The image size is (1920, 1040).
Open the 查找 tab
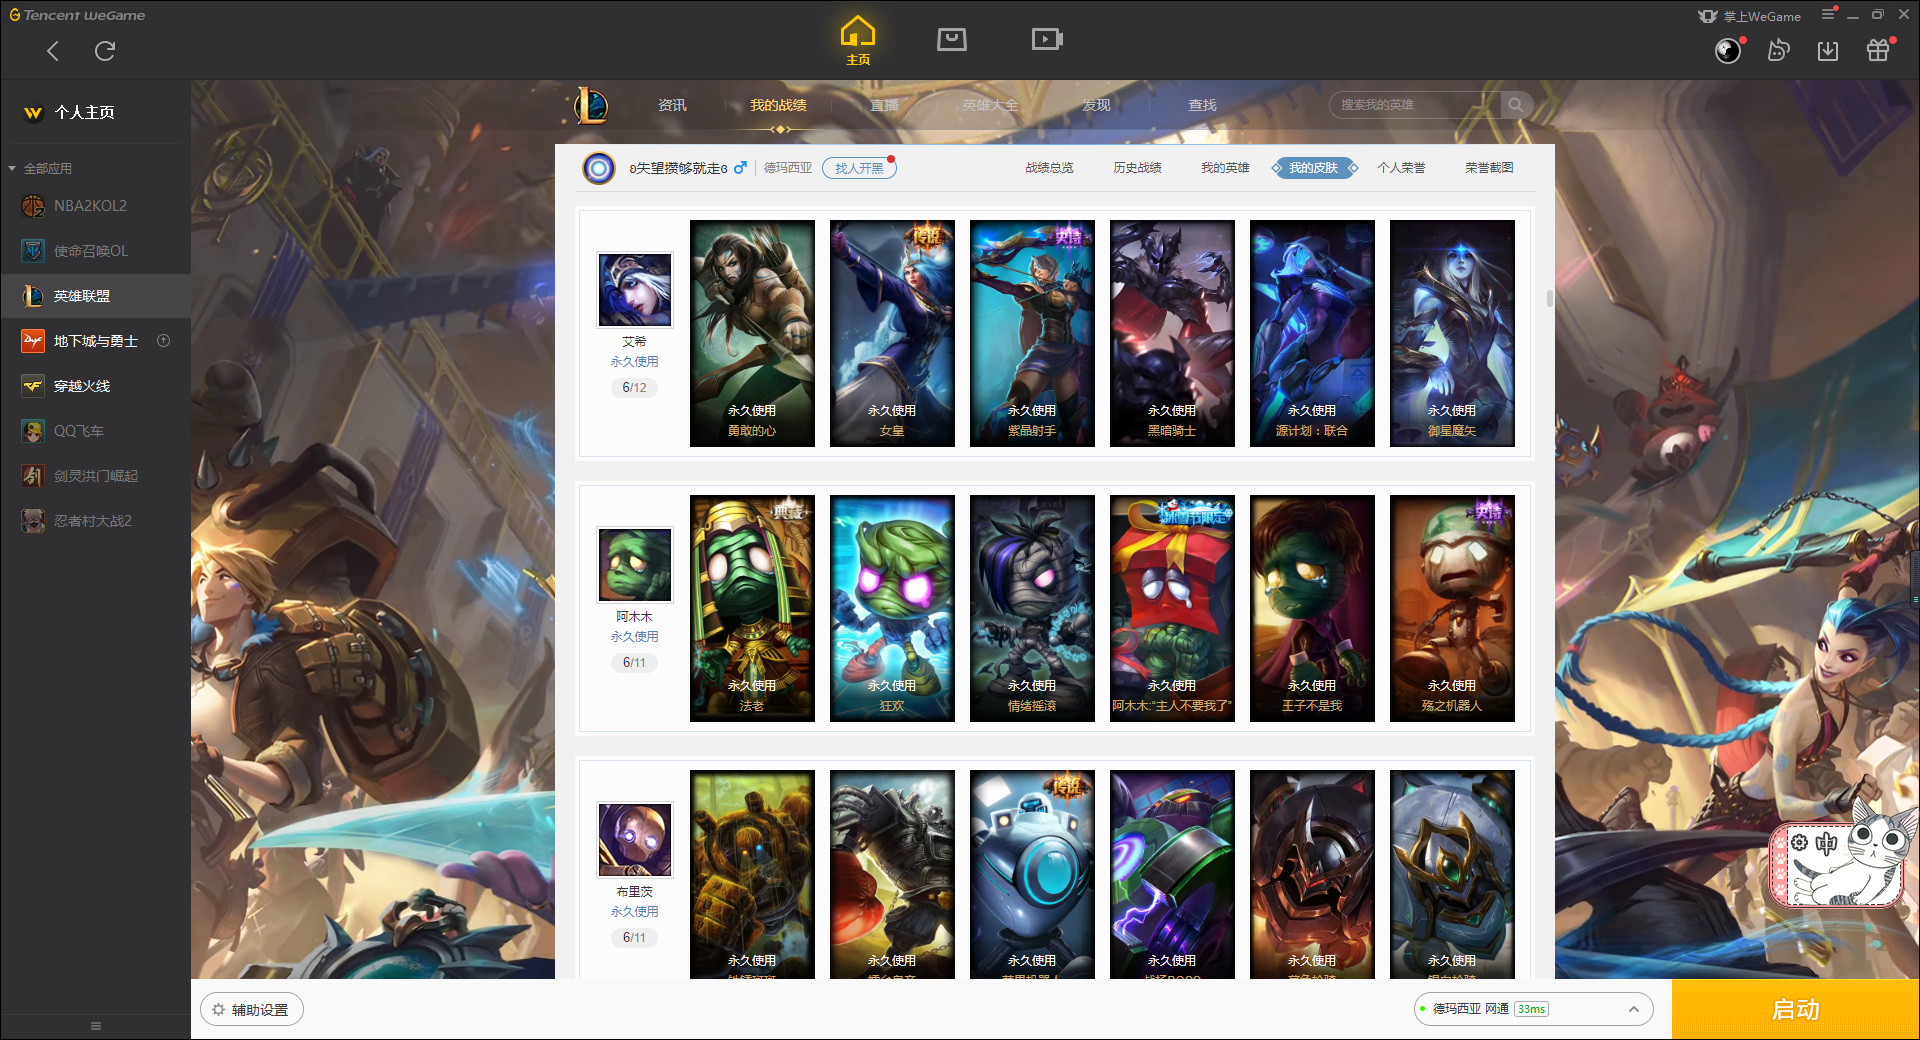click(x=1202, y=105)
